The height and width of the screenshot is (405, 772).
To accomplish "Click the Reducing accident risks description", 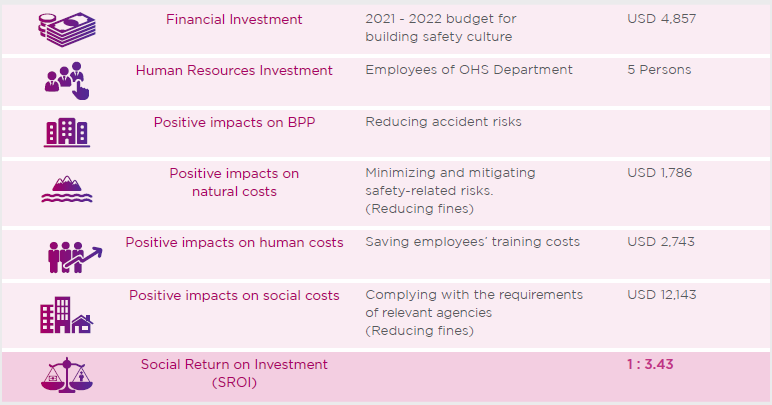I will pos(443,122).
